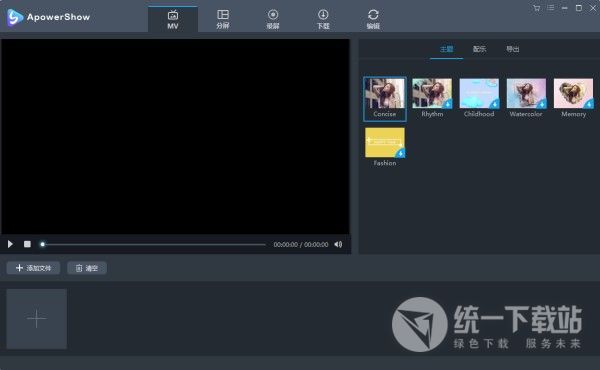This screenshot has height=370, width=600.
Task: Play the video preview
Action: 10,244
